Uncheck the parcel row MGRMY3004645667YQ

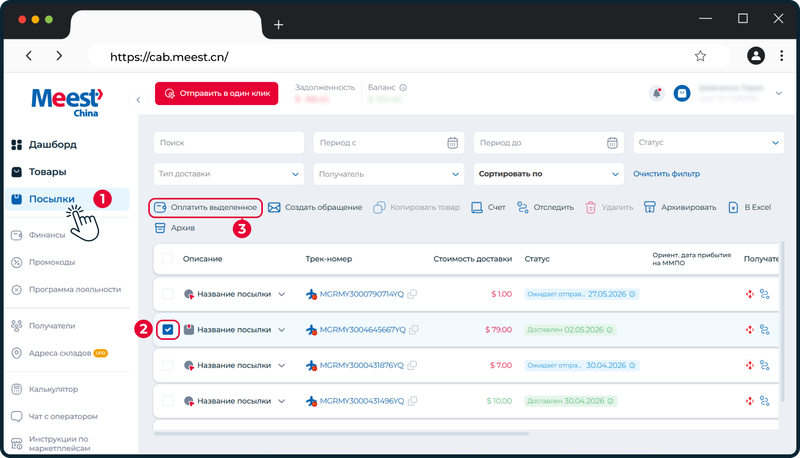point(167,329)
